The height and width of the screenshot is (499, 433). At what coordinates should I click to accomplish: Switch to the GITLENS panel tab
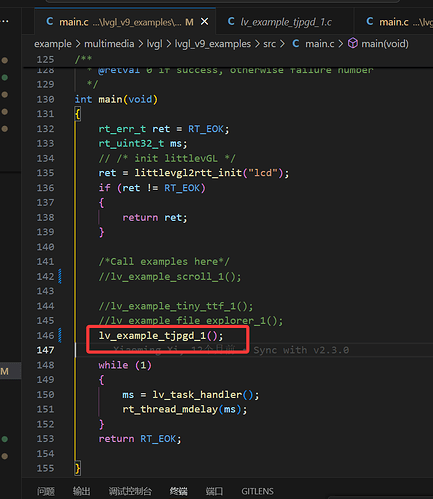pyautogui.click(x=257, y=491)
